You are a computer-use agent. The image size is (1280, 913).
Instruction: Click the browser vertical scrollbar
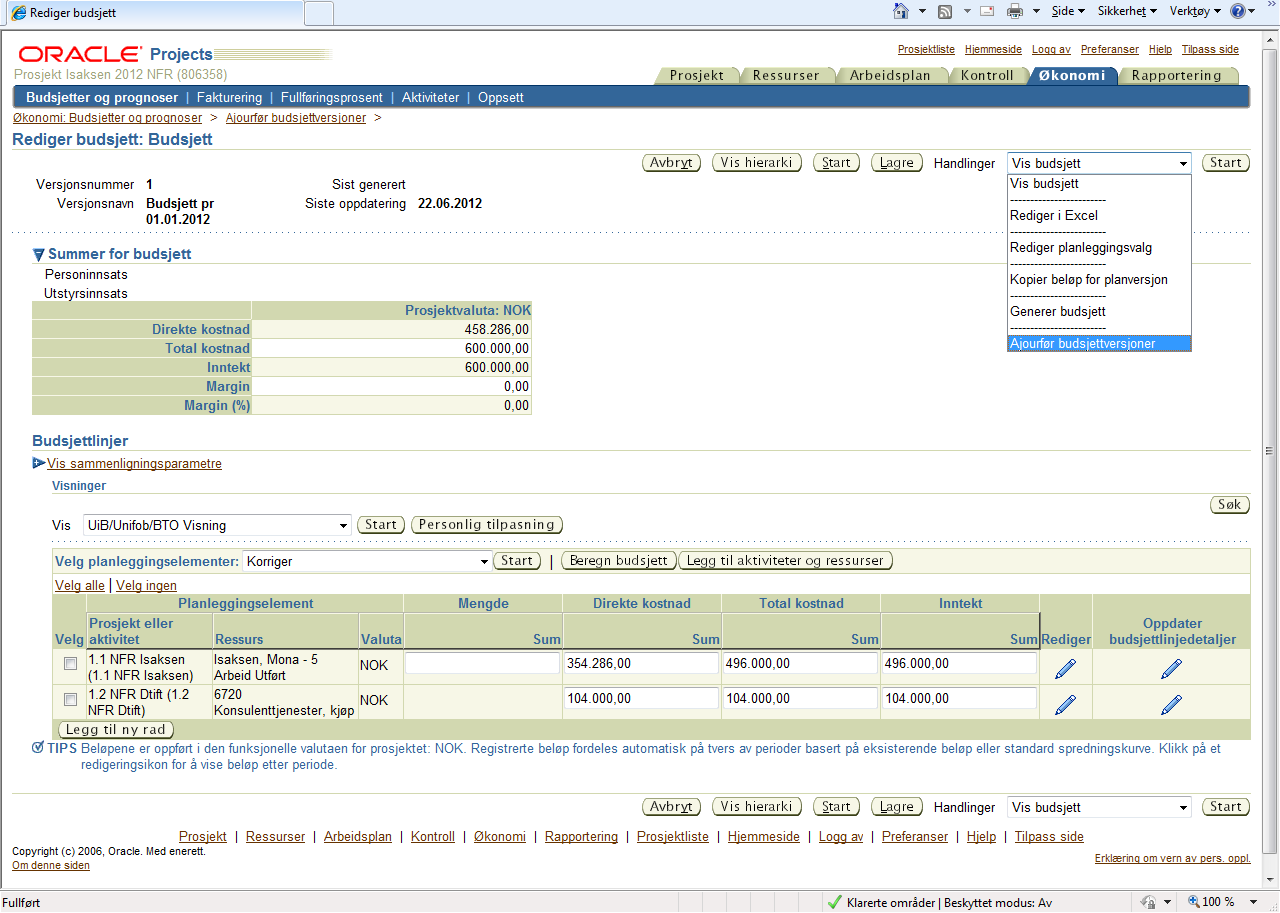pyautogui.click(x=1270, y=450)
